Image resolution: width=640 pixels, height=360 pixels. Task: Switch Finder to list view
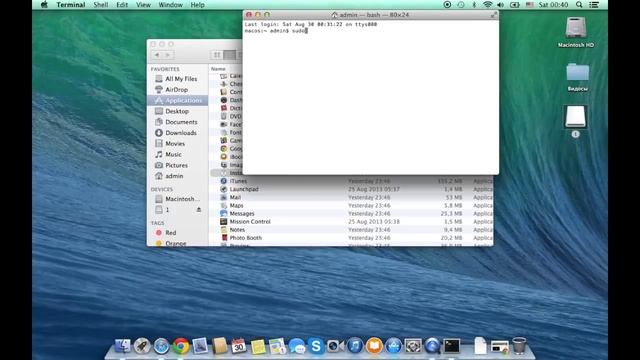[229, 55]
